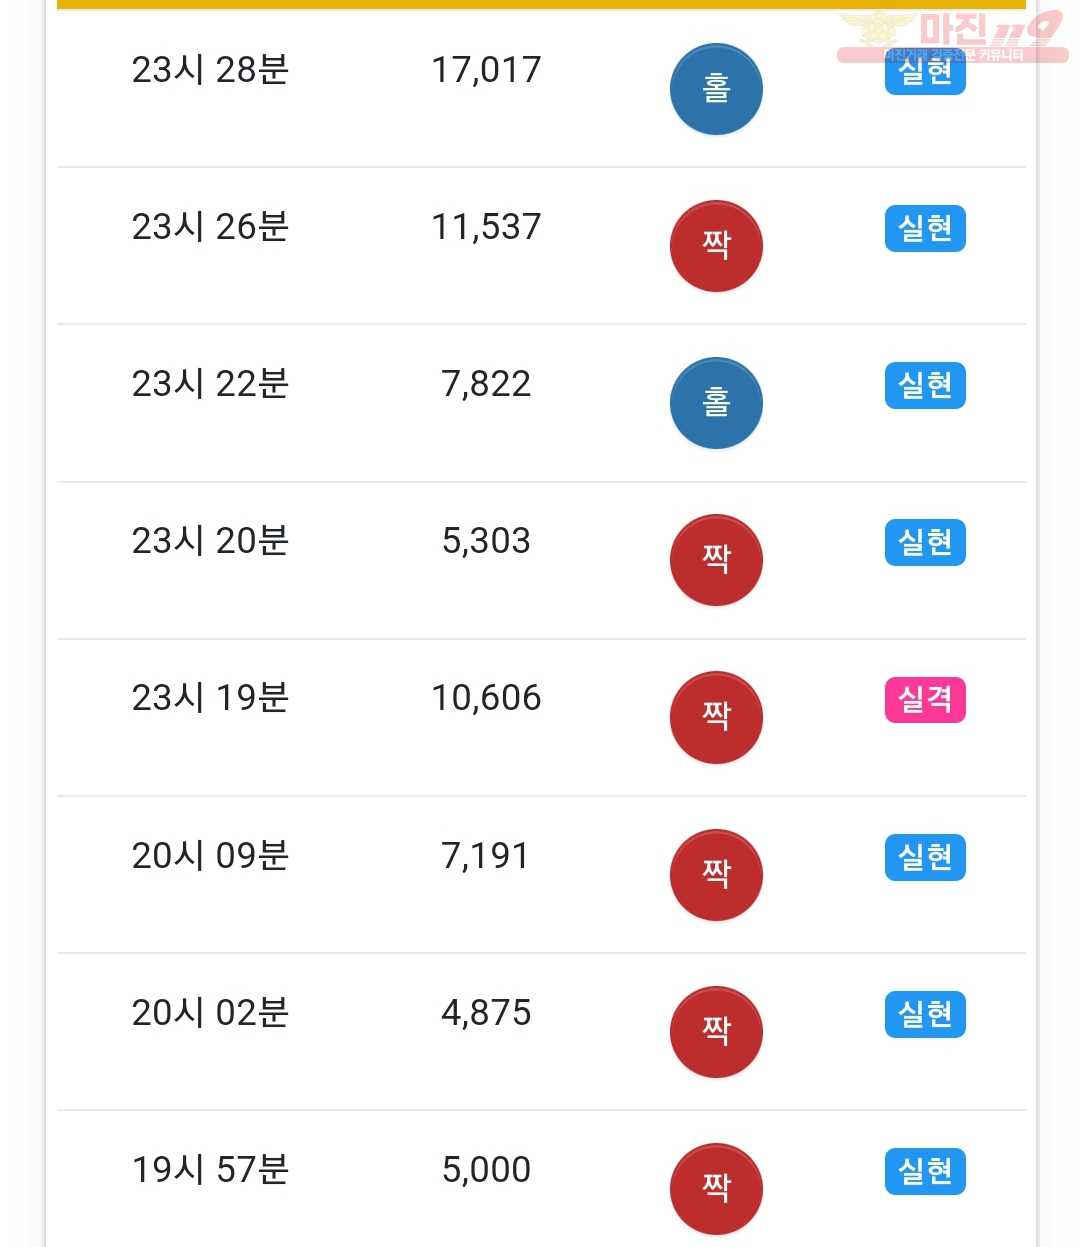The image size is (1080, 1247).
Task: Select the 실현 badge in 19시 57분 row
Action: [x=925, y=1171]
